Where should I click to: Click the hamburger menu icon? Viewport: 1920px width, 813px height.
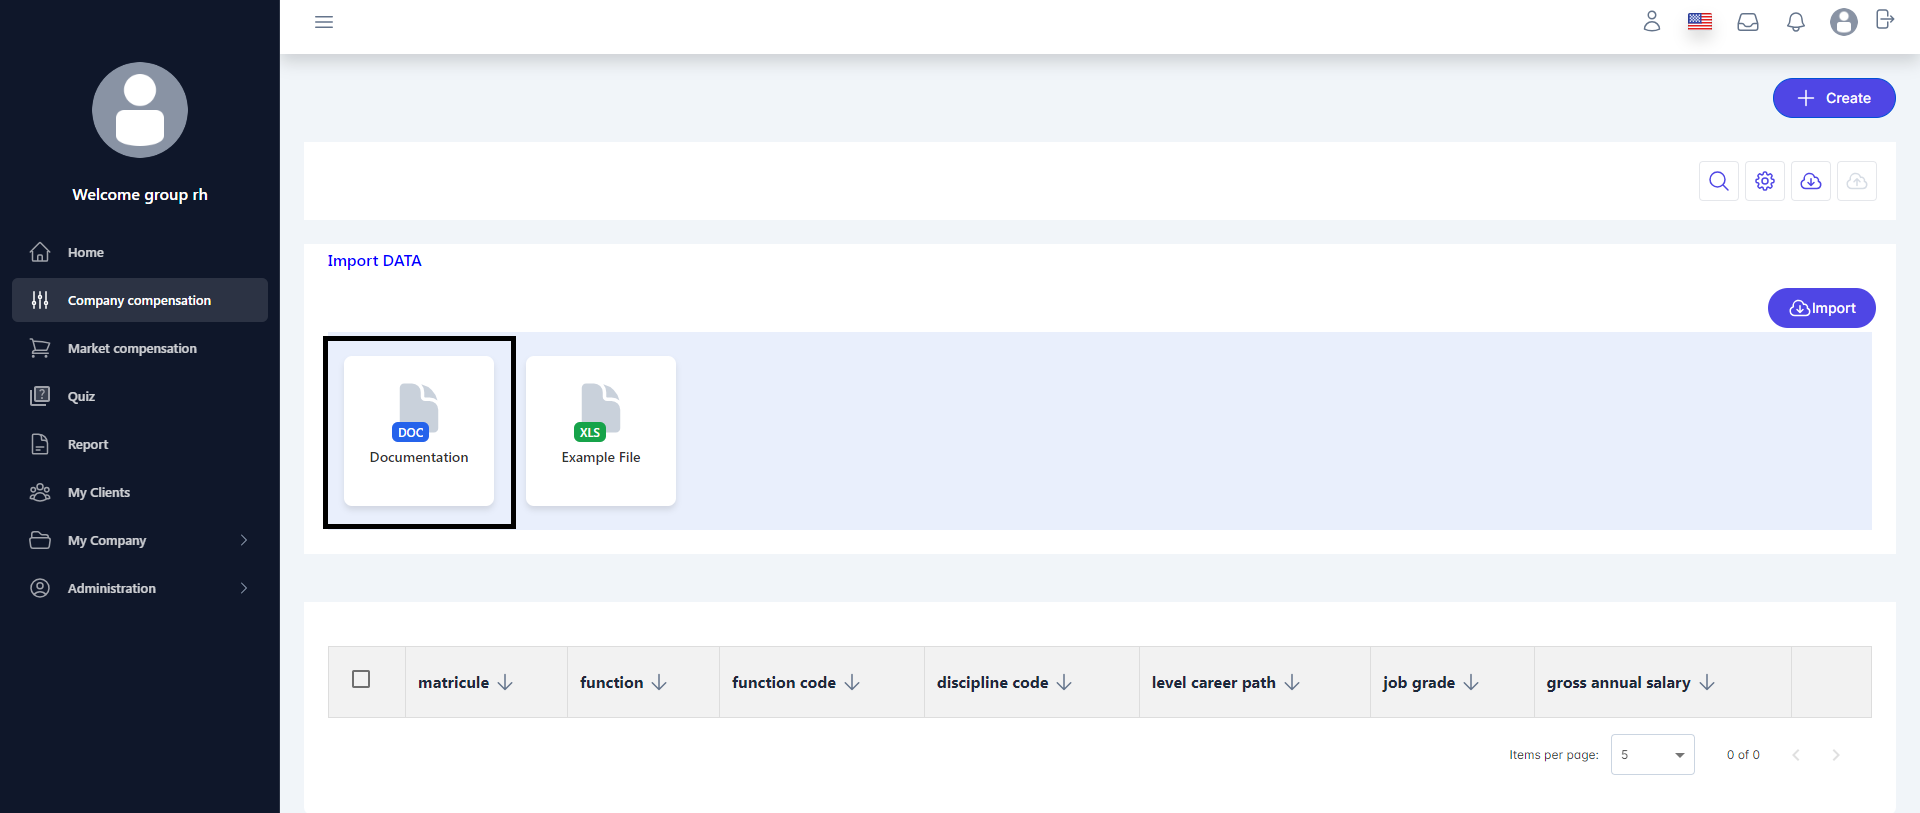324,22
